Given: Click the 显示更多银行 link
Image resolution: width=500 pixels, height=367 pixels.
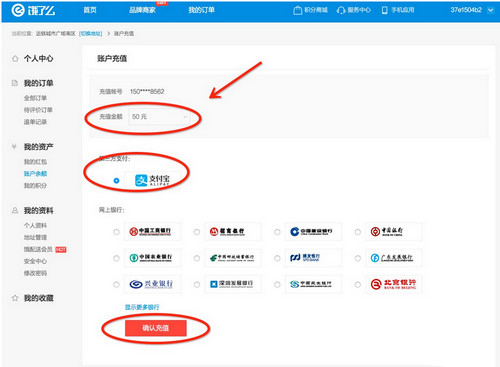Looking at the screenshot, I should 142,307.
